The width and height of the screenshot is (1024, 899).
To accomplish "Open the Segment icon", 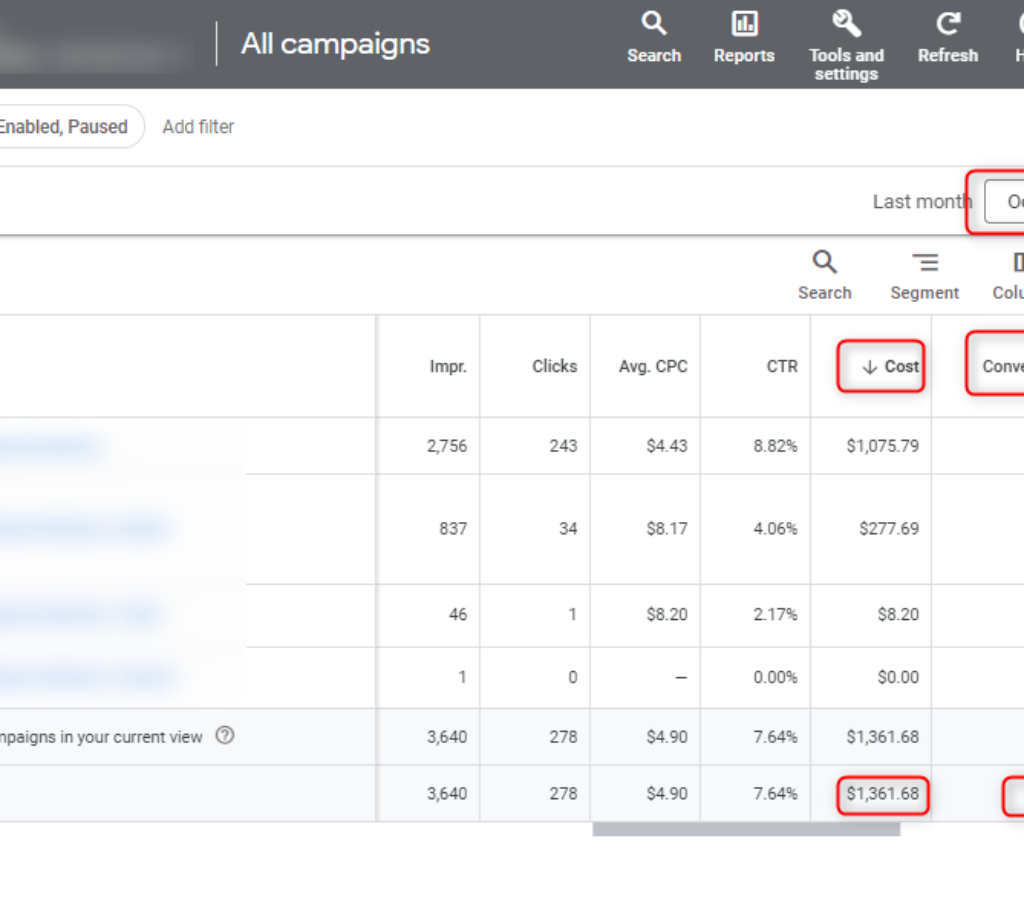I will point(924,263).
